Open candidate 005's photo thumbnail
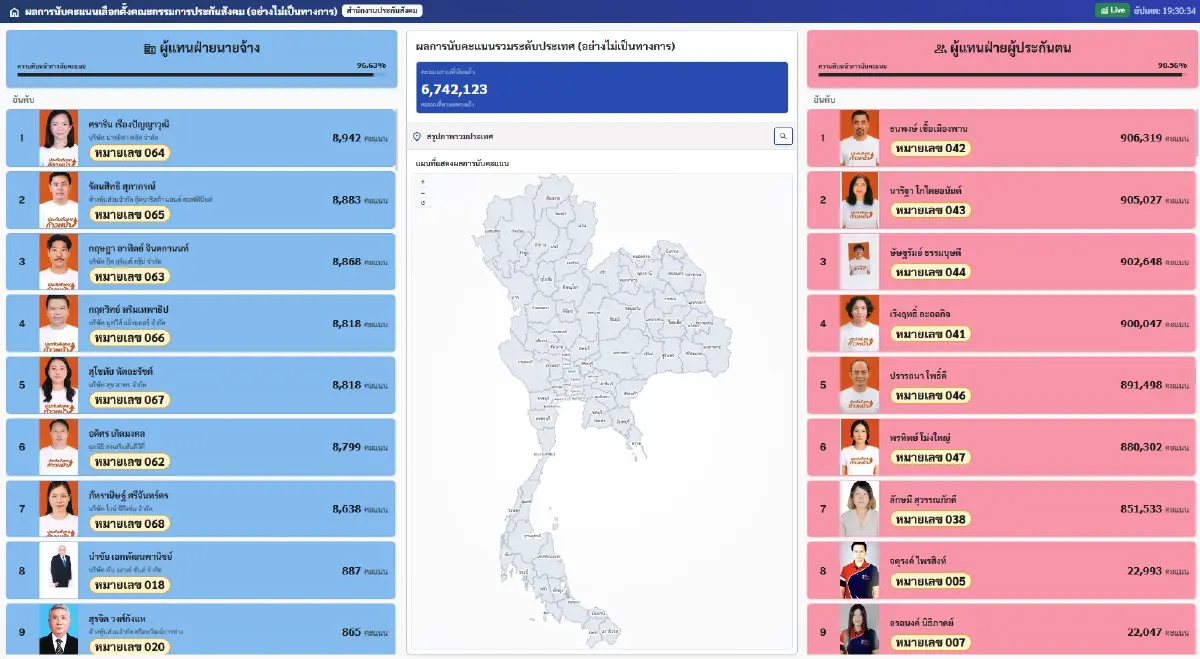Viewport: 1200px width, 659px height. point(859,570)
